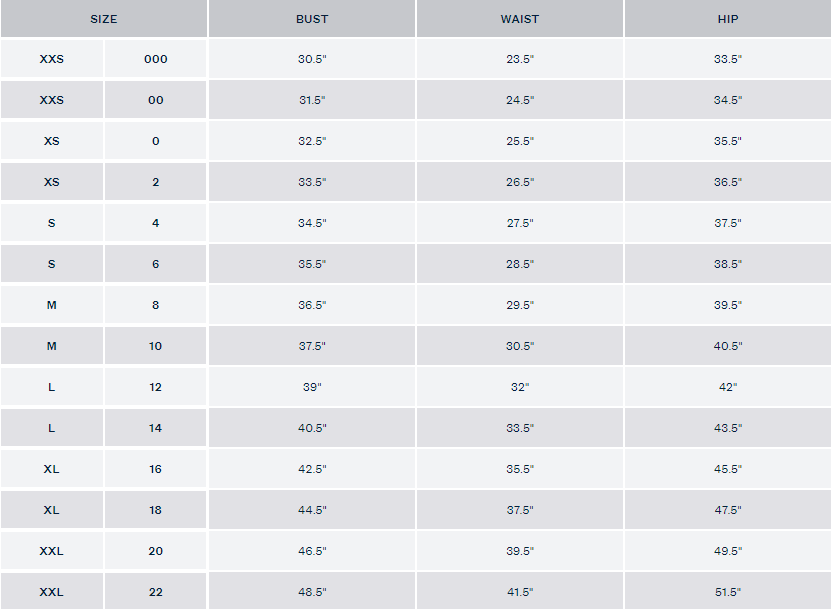
Task: Select the numeric size 4 cell
Action: tap(156, 223)
